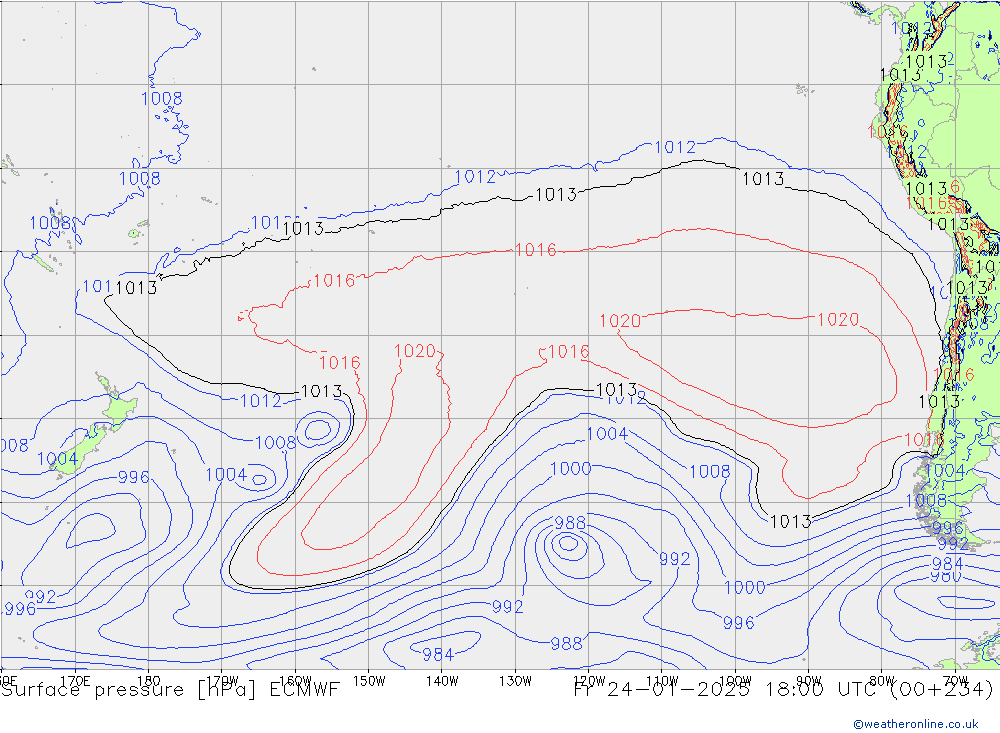Click the 988 label beside the low centre

pos(570,523)
